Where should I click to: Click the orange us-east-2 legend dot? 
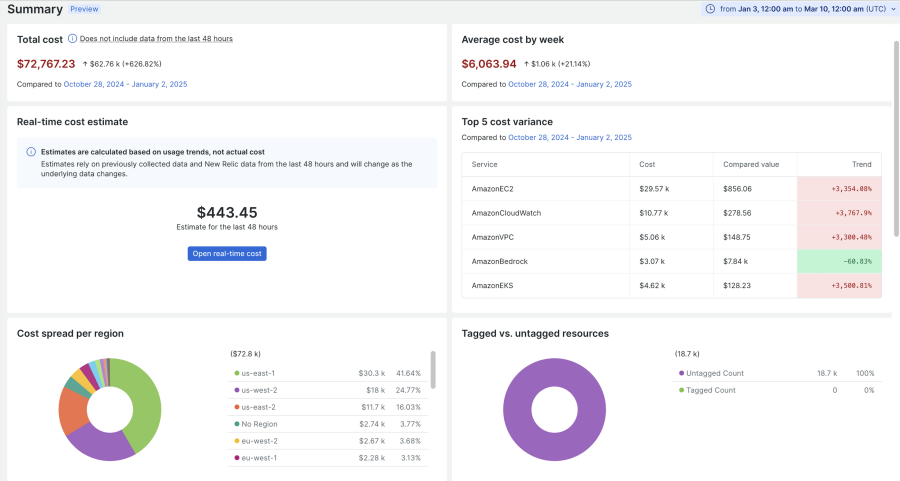tap(236, 407)
